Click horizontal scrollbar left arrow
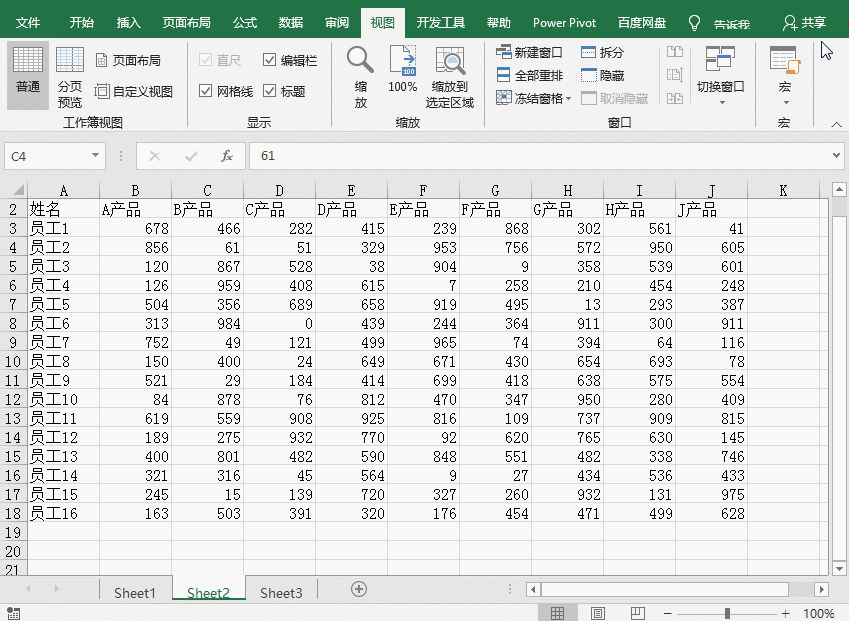Viewport: 849px width, 621px height. 533,589
